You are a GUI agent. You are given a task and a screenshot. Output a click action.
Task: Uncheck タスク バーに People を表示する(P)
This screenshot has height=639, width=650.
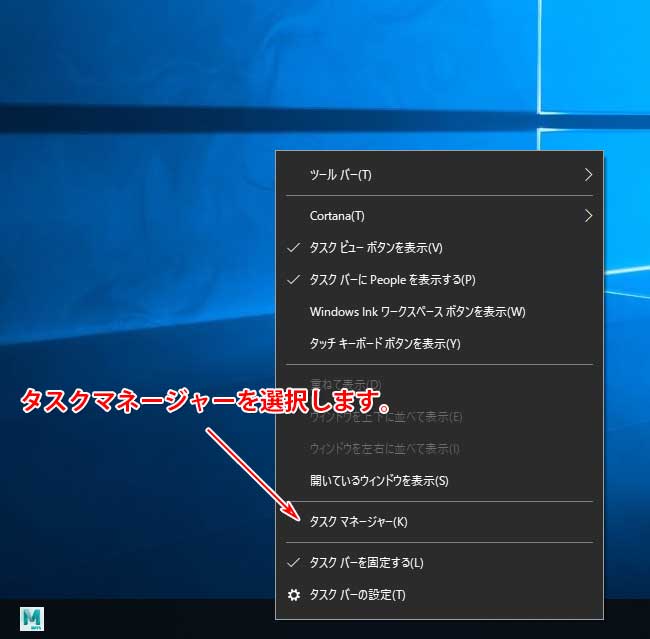tap(439, 279)
